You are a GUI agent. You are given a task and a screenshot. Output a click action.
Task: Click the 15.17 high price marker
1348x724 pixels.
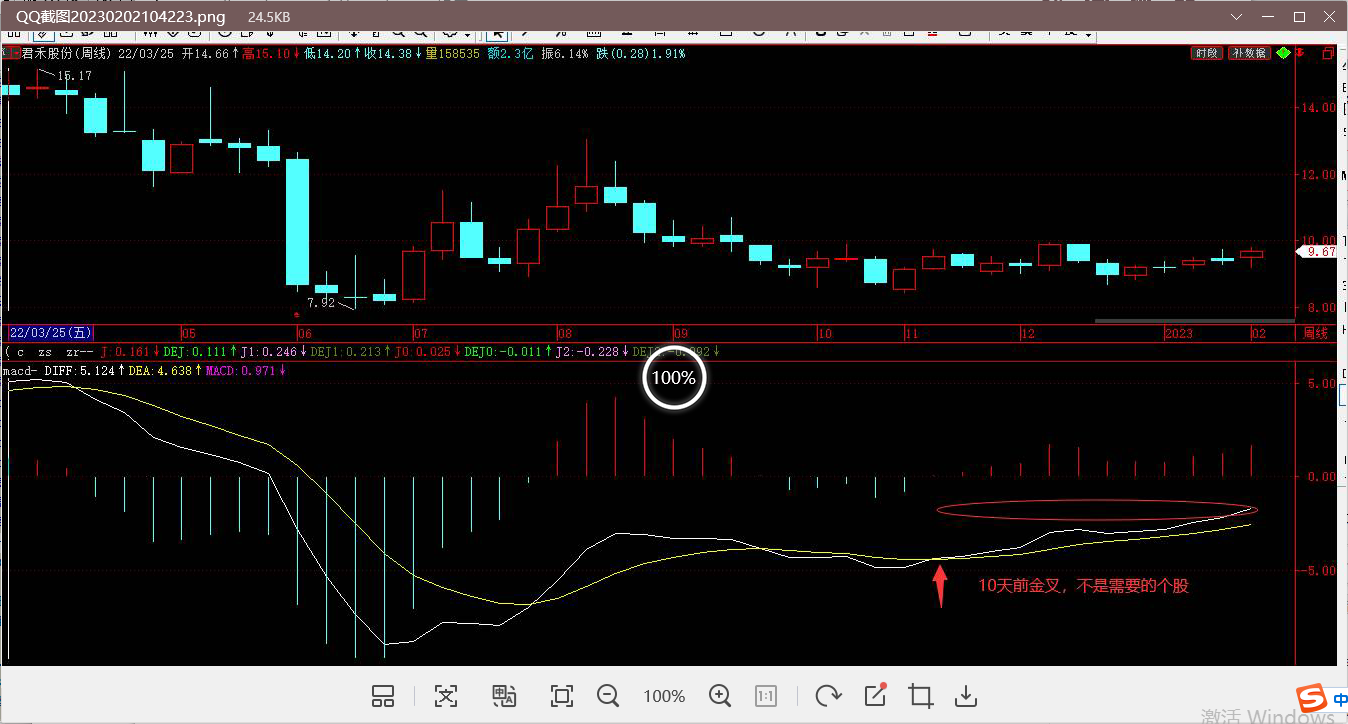[x=74, y=76]
